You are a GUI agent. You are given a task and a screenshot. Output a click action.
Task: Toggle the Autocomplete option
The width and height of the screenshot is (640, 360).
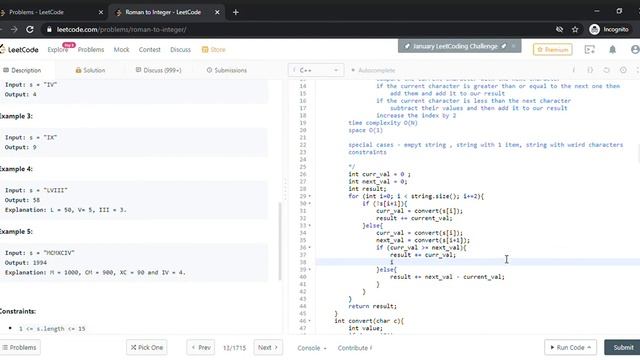click(x=373, y=70)
